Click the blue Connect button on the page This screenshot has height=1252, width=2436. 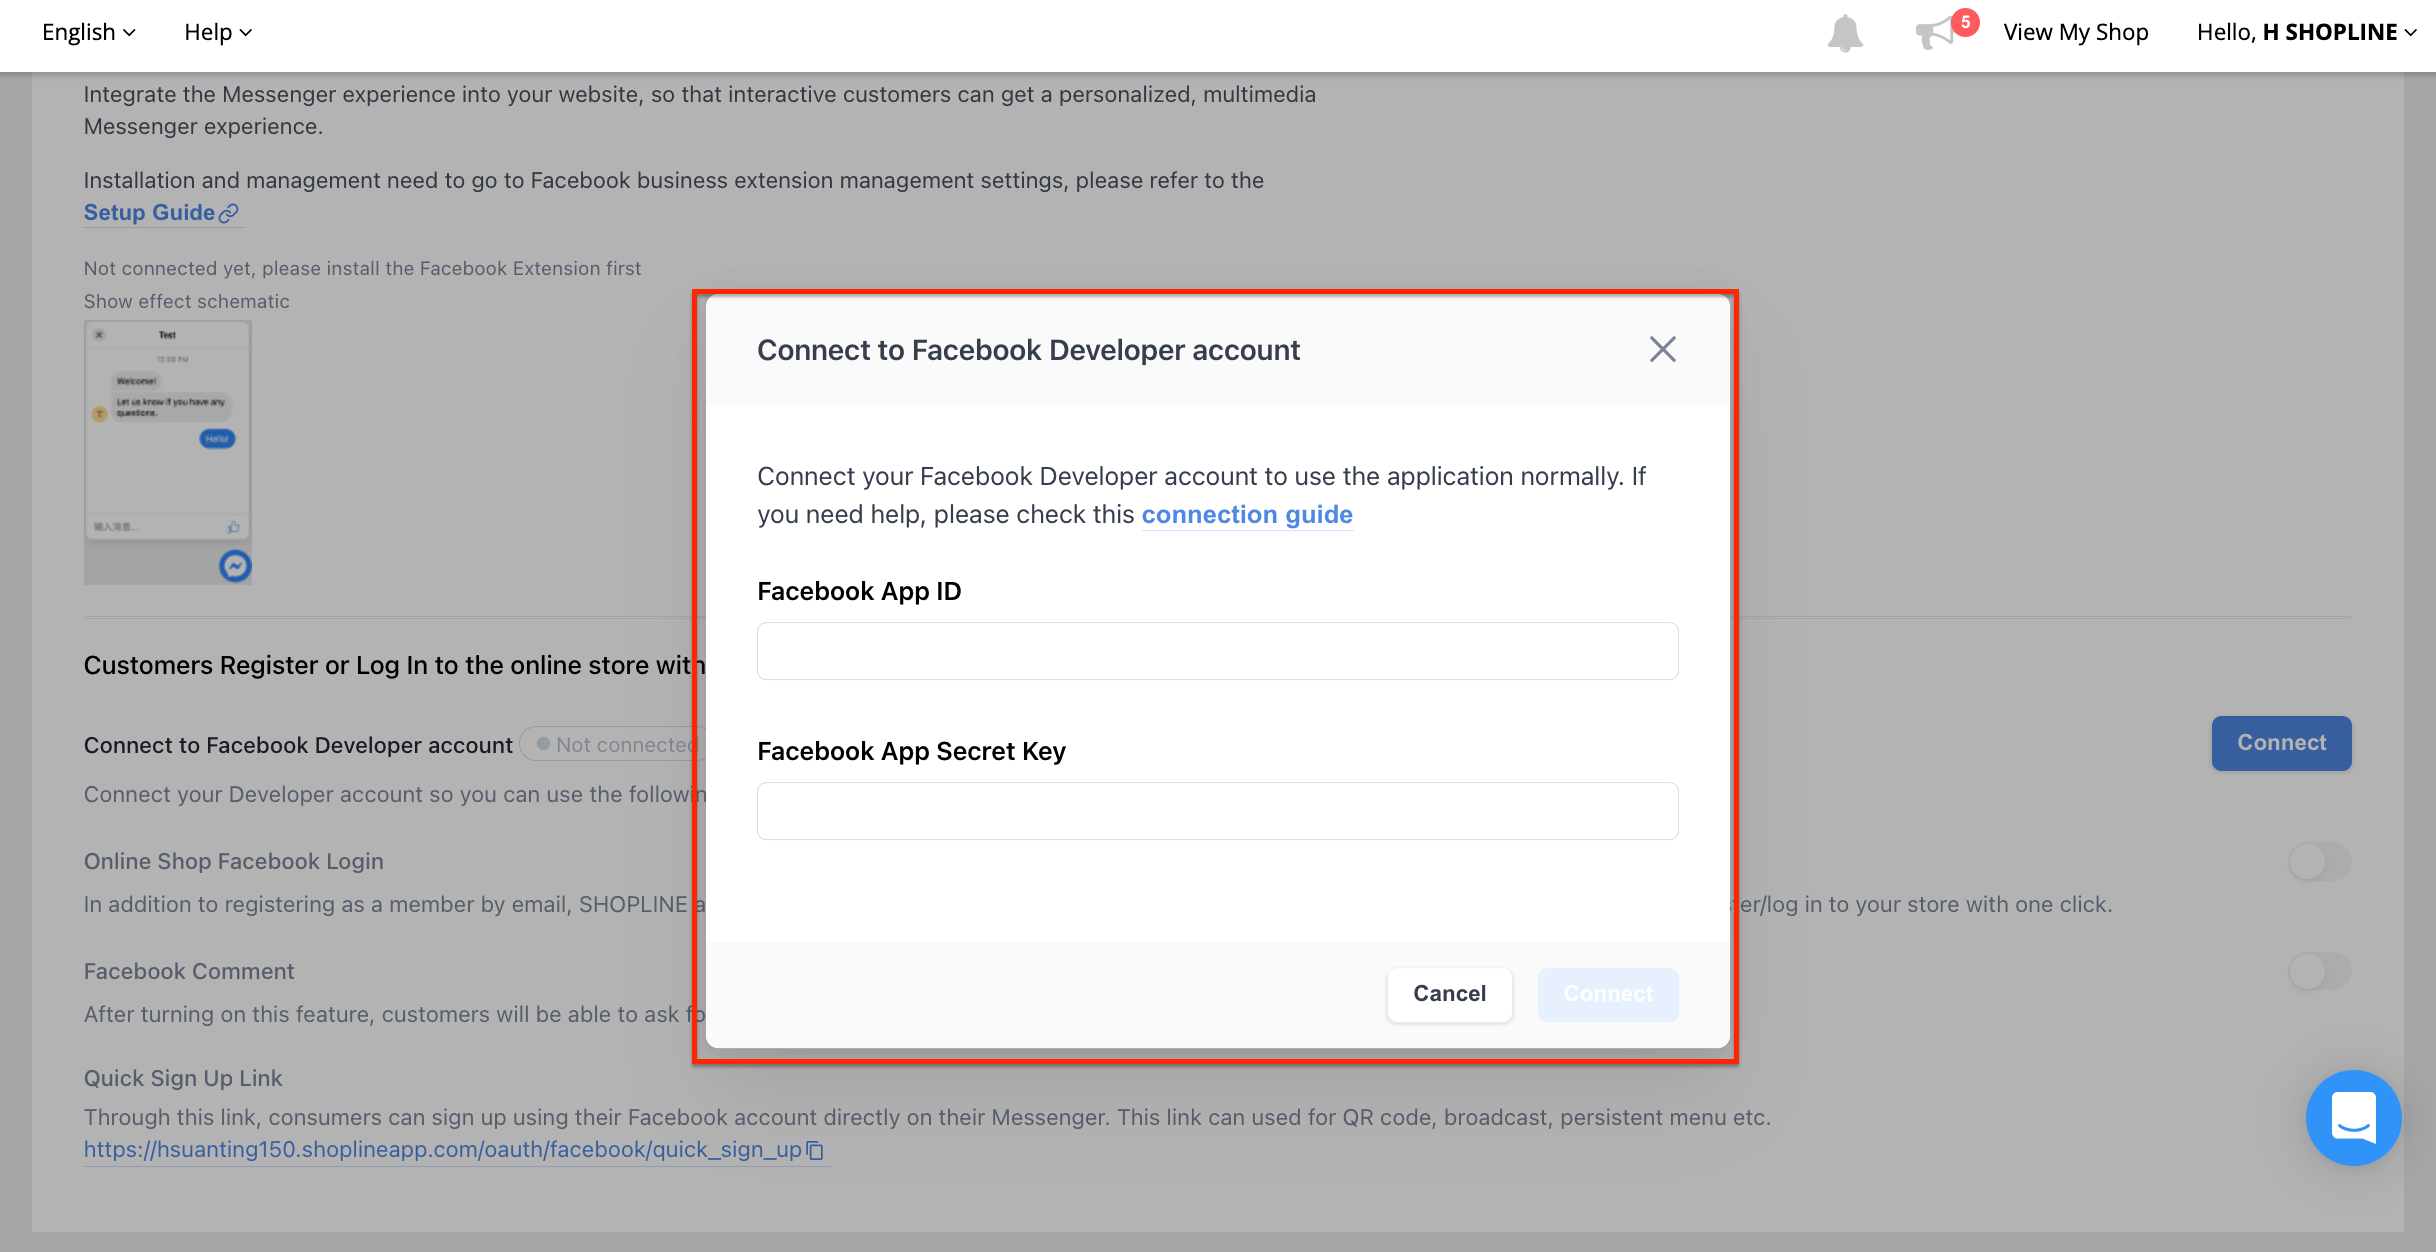[2281, 743]
